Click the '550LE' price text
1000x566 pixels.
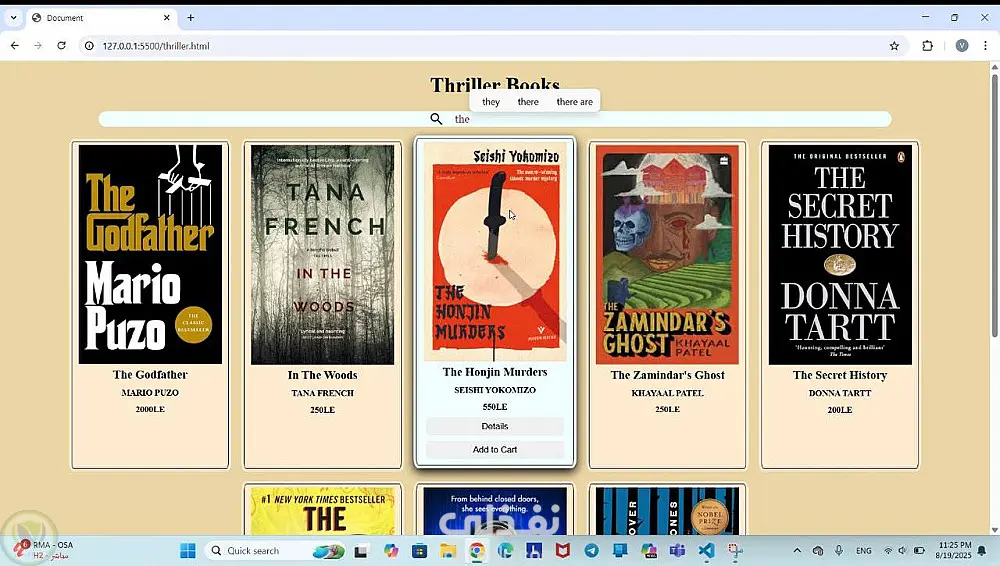[x=495, y=406]
